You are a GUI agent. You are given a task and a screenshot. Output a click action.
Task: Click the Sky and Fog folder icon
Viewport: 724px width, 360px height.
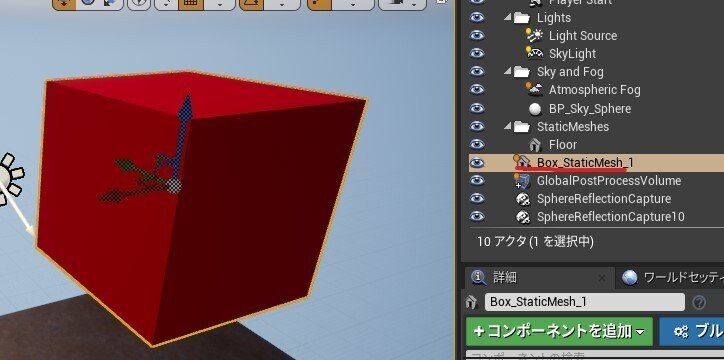coord(522,72)
